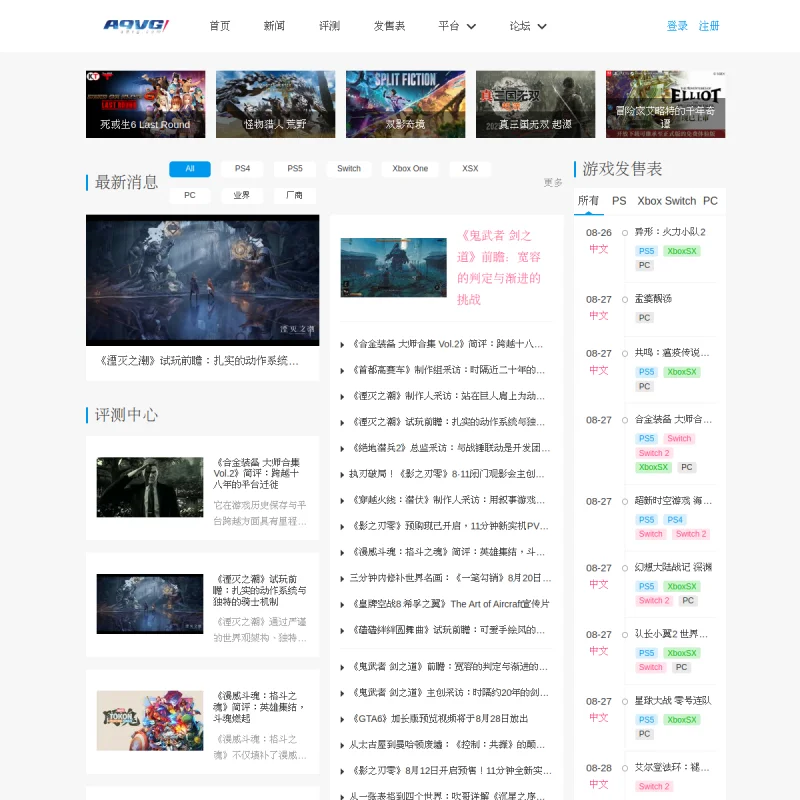Expand the 平台 dropdown menu

pyautogui.click(x=457, y=26)
